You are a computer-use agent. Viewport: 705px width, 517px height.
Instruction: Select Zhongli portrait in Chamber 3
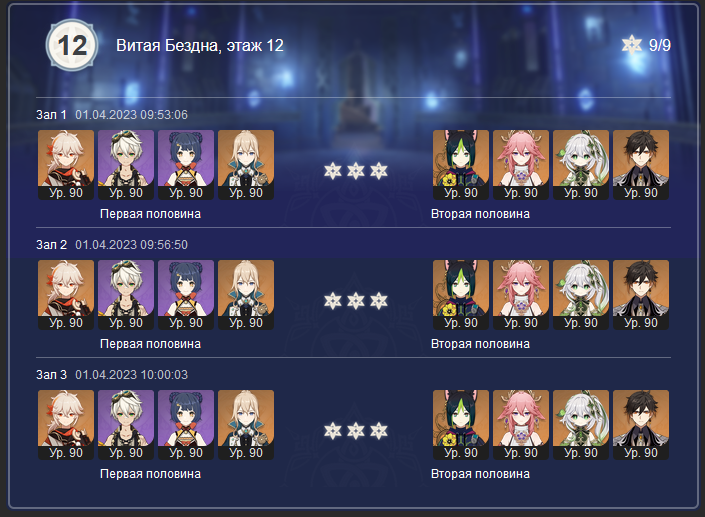(x=641, y=424)
